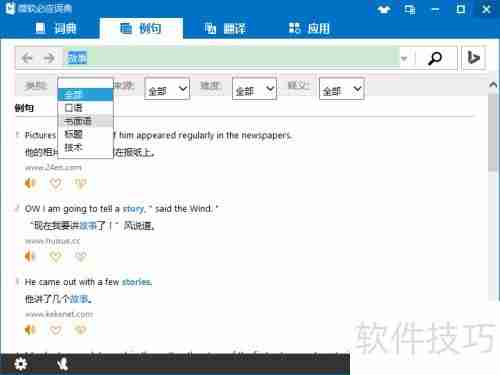Play audio for the 'Pictures' sentence
The image size is (500, 375).
pyautogui.click(x=30, y=183)
